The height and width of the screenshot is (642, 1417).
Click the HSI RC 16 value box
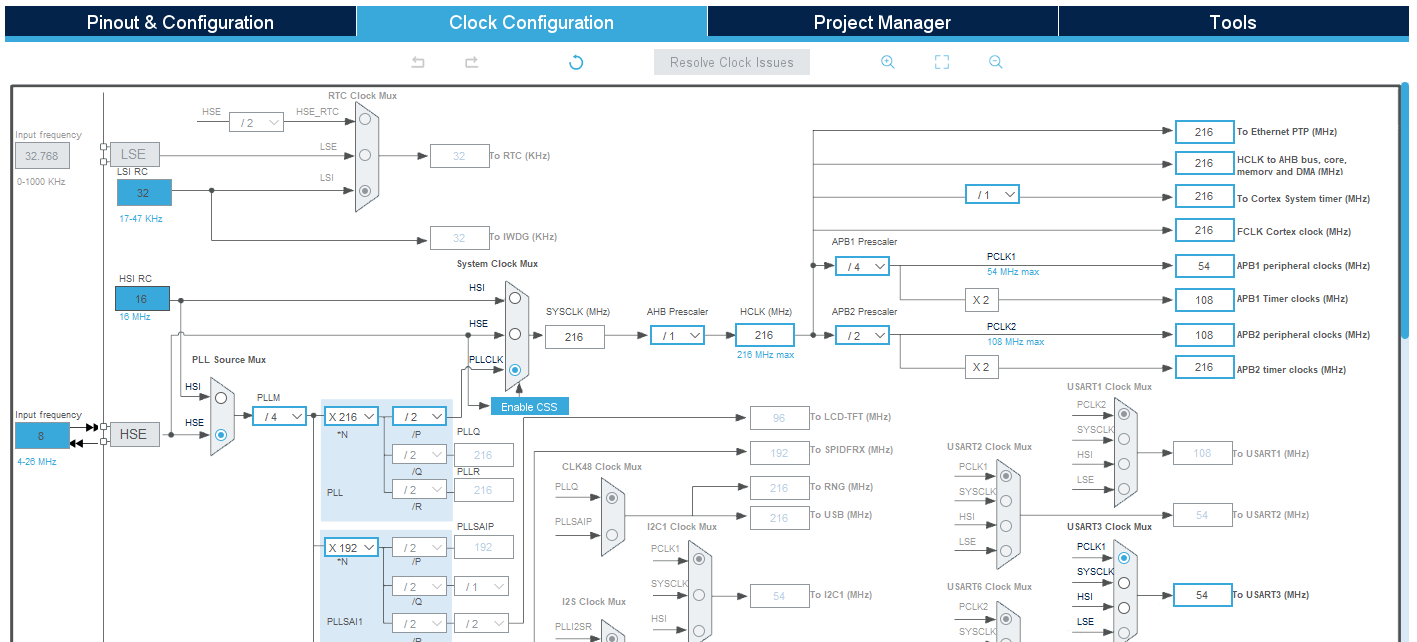(142, 298)
